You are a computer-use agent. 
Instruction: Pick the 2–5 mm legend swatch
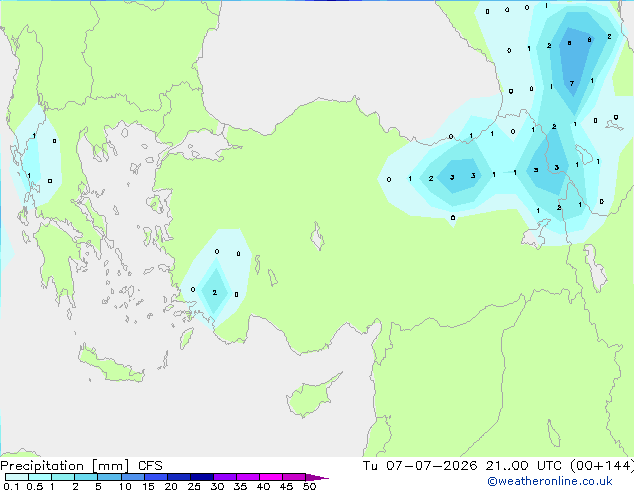point(86,477)
